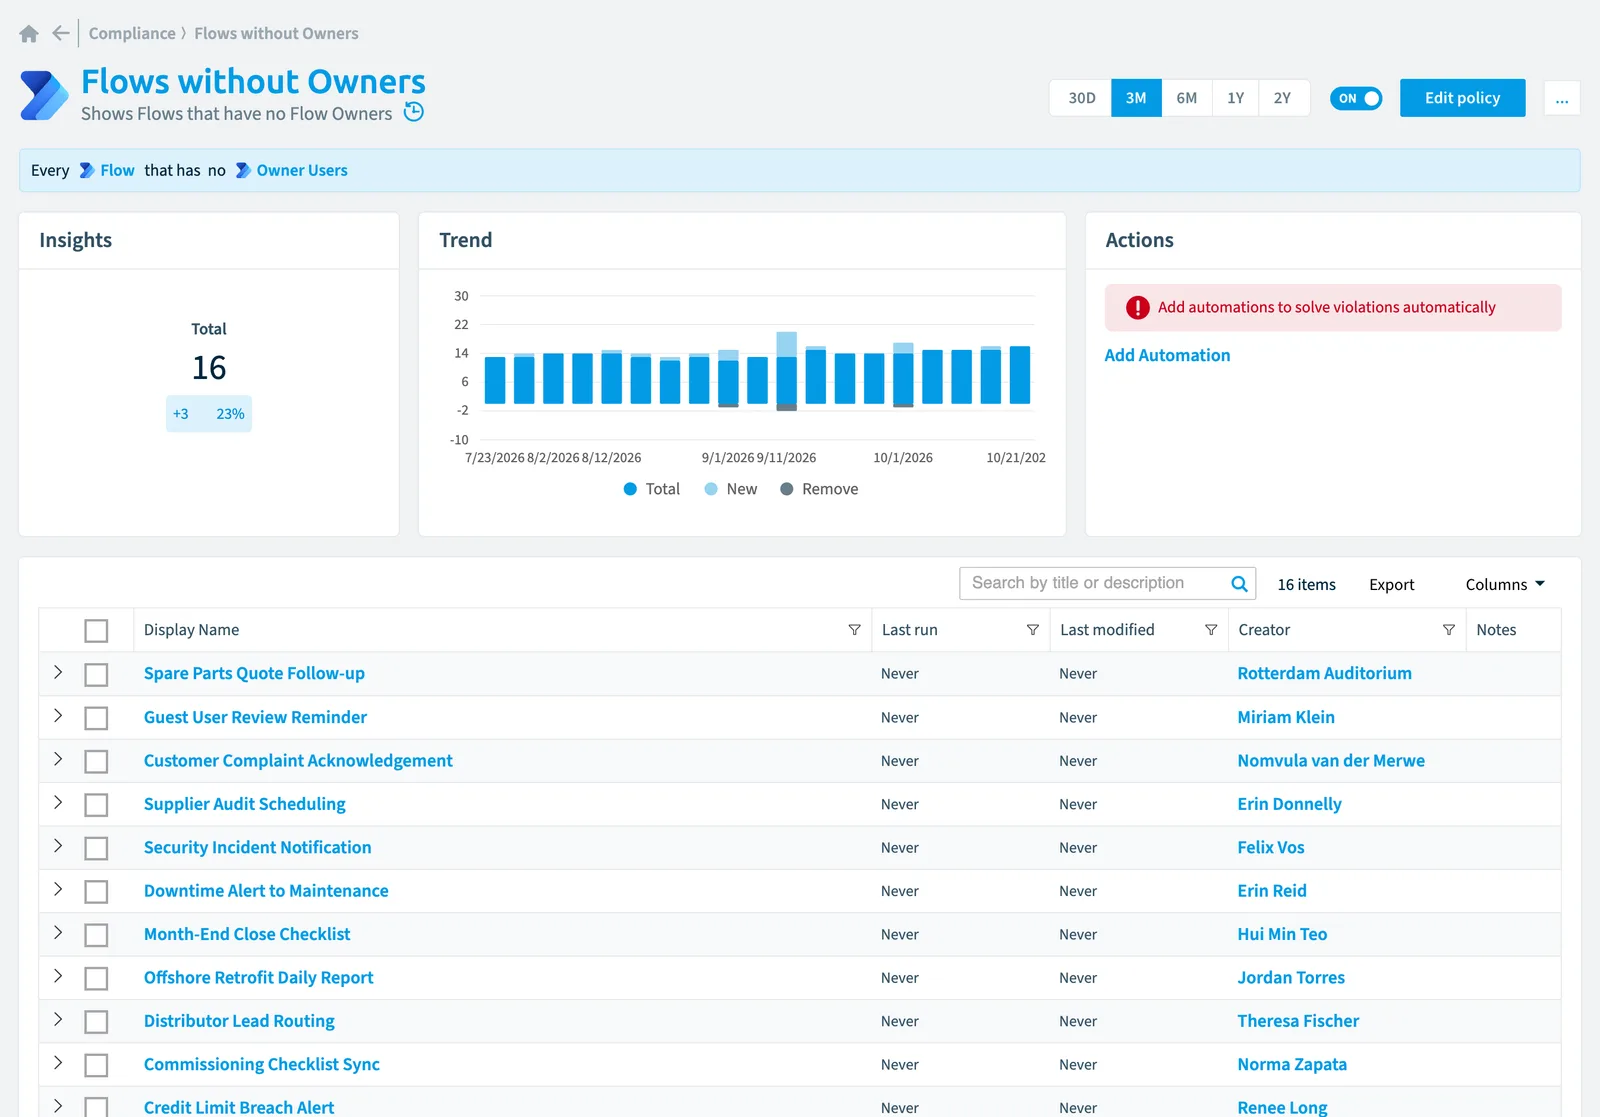The height and width of the screenshot is (1117, 1600).
Task: Select the Supplier Audit Scheduling checkbox
Action: (96, 805)
